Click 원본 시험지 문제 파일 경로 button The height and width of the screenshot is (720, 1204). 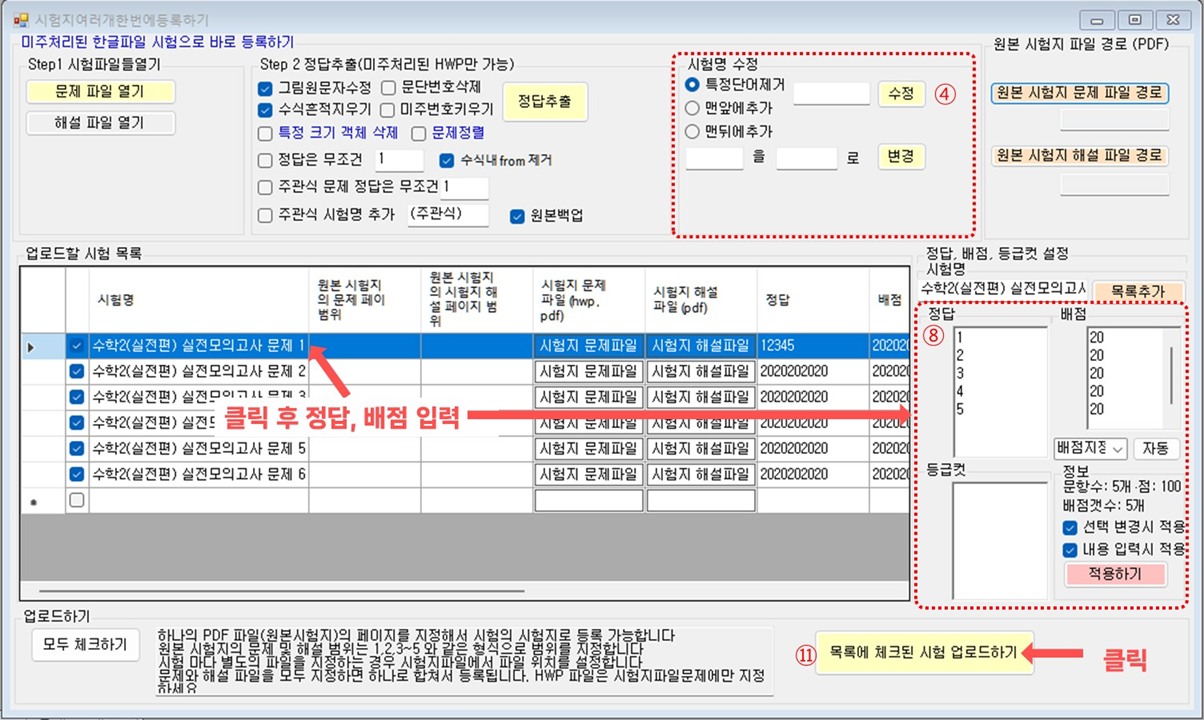pyautogui.click(x=1079, y=93)
